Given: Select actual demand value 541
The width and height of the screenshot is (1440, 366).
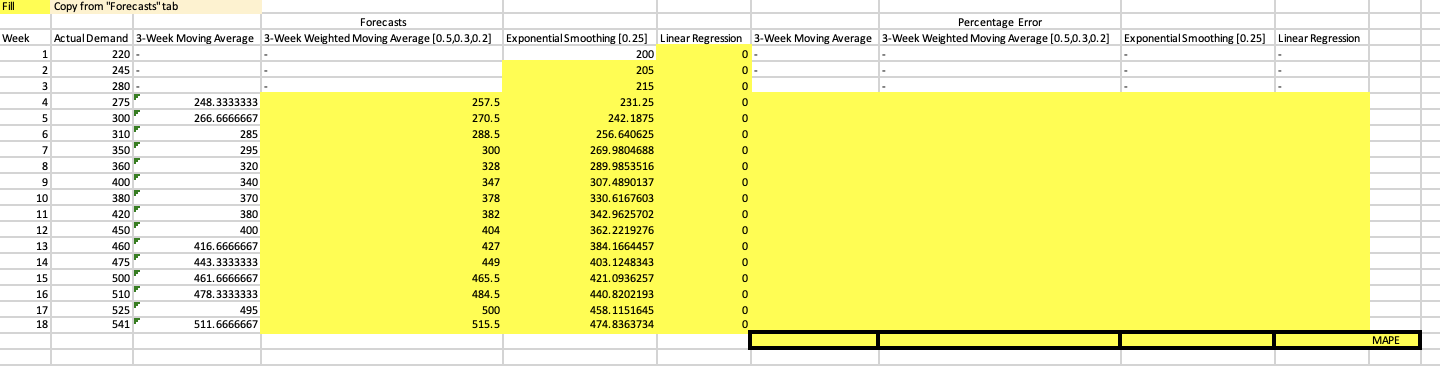Looking at the screenshot, I should (92, 325).
